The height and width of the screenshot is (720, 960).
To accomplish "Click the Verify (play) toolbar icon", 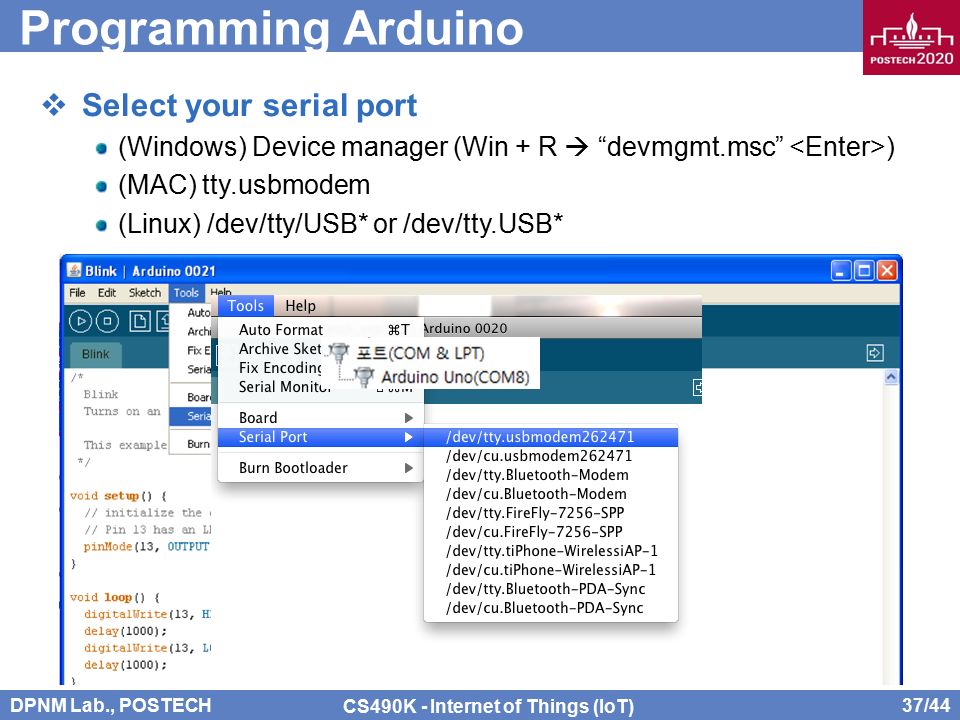I will tap(80, 321).
